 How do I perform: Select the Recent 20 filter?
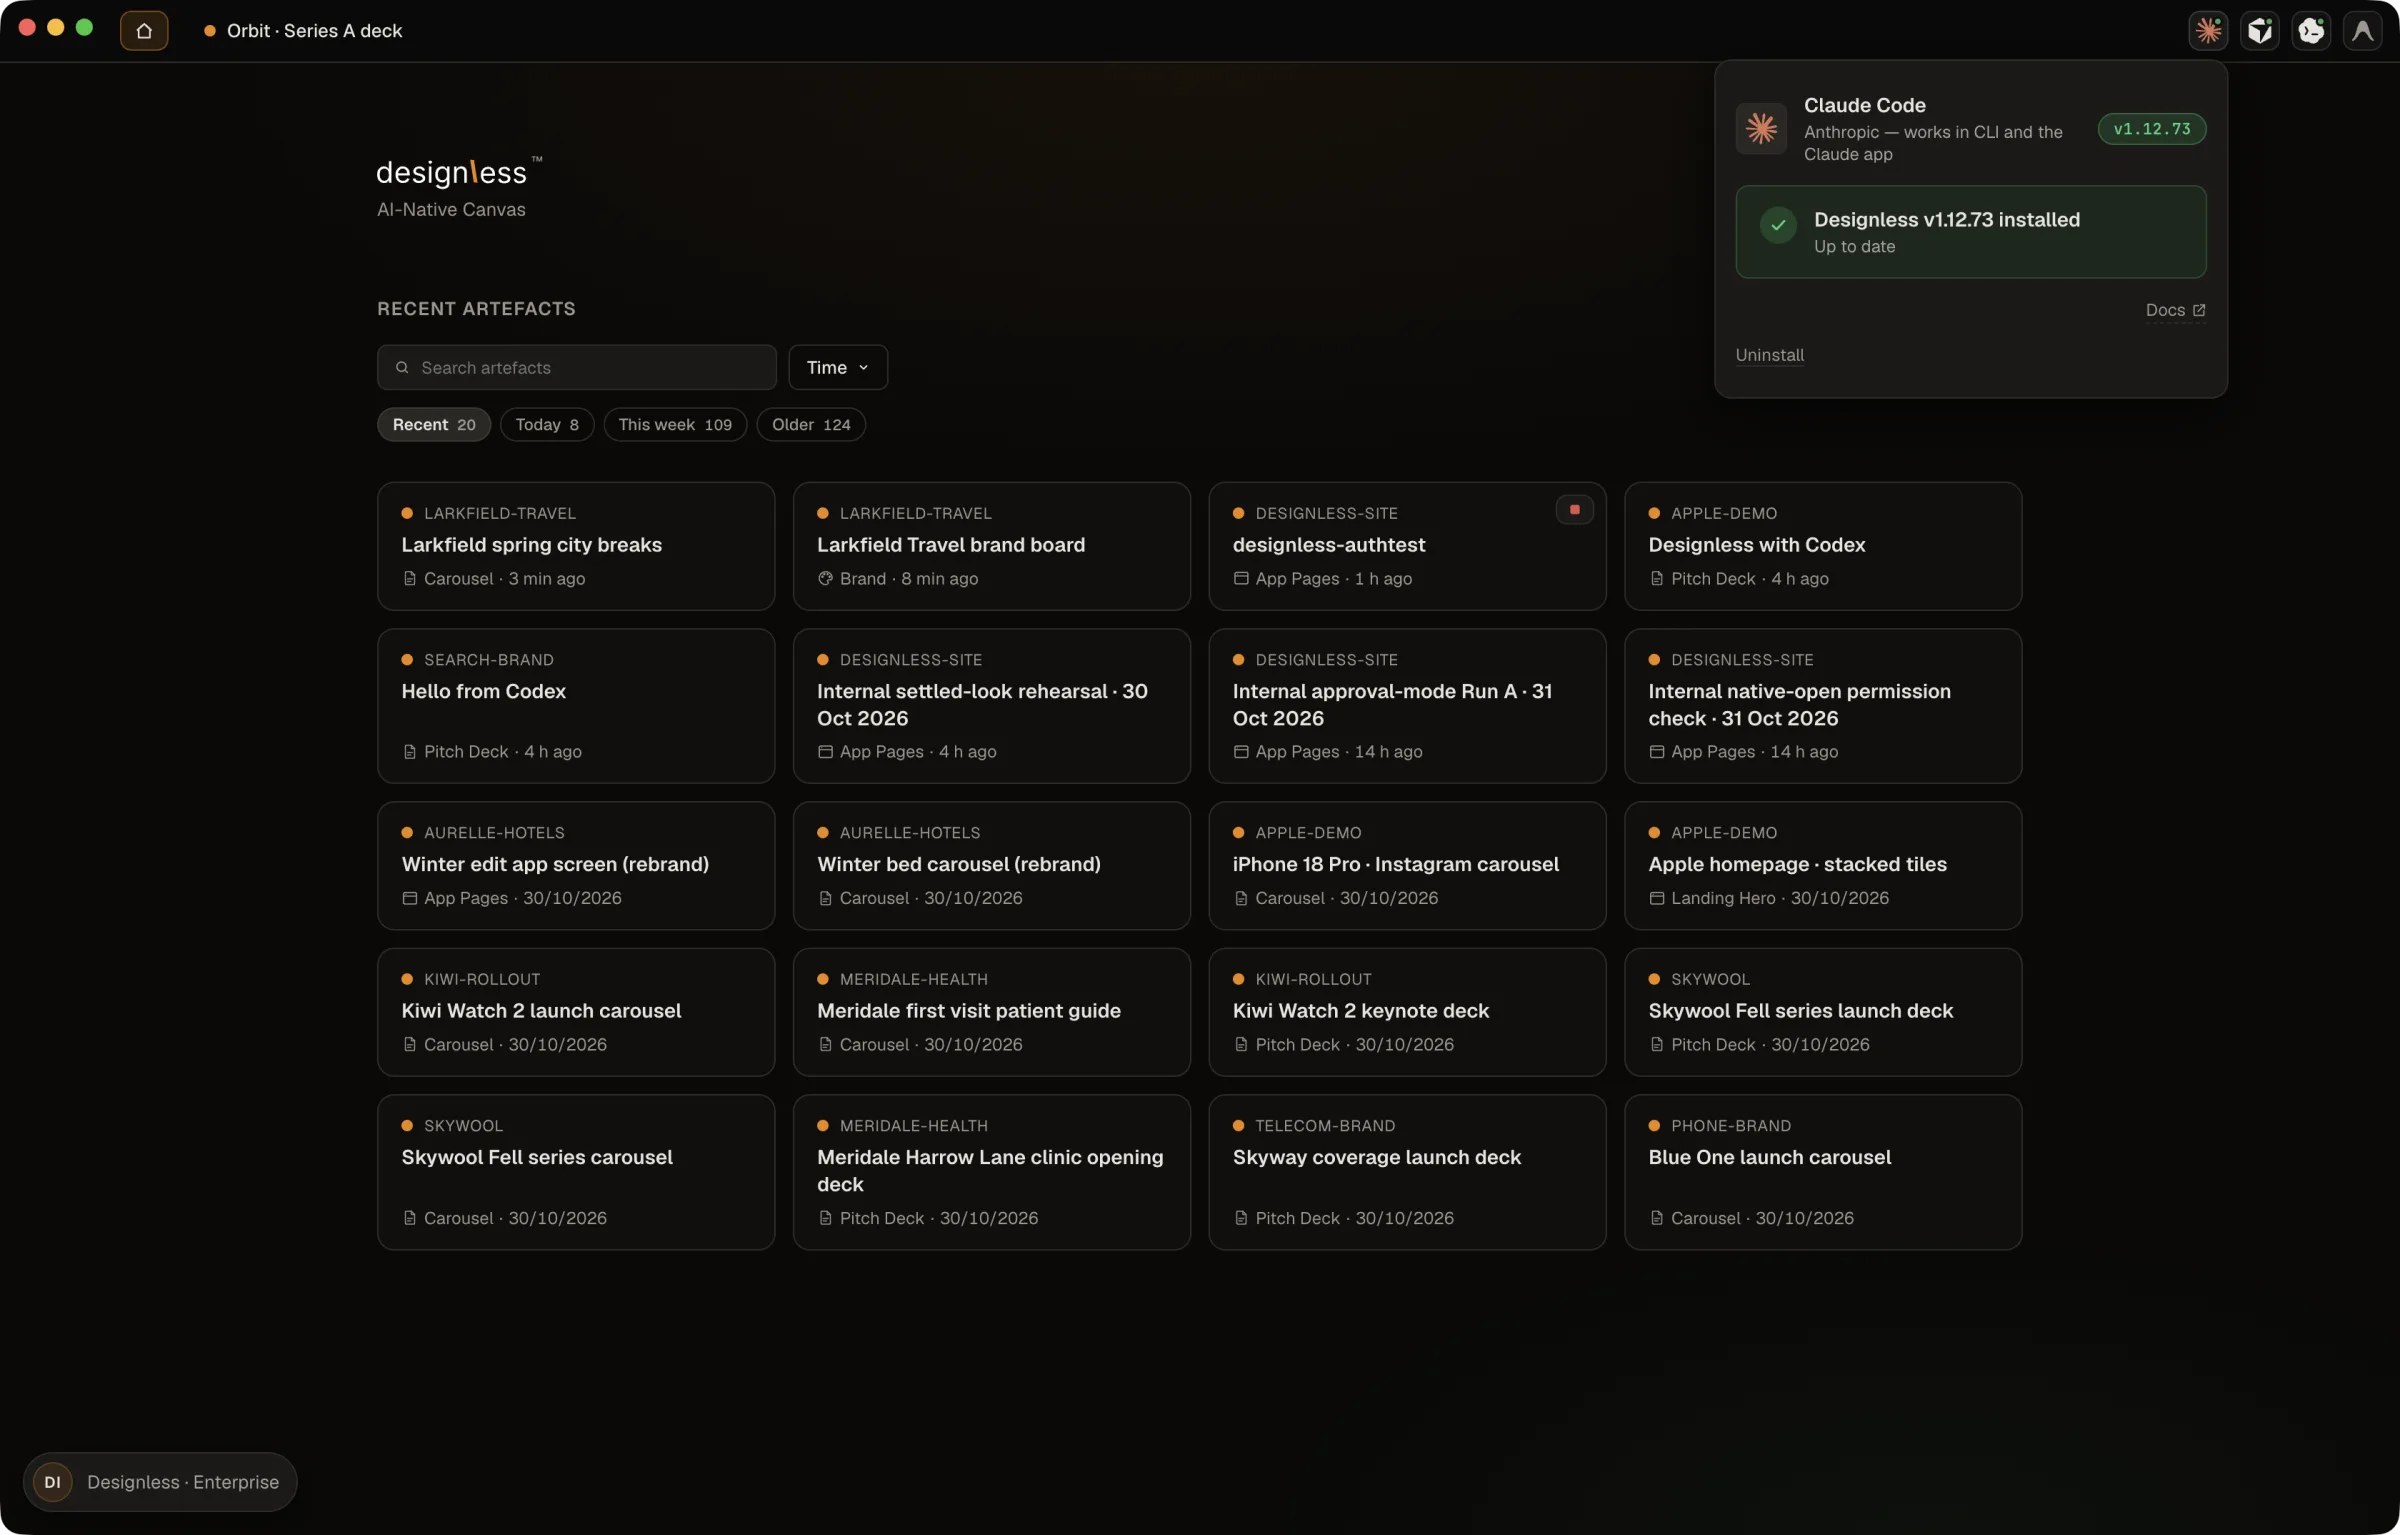pyautogui.click(x=434, y=425)
